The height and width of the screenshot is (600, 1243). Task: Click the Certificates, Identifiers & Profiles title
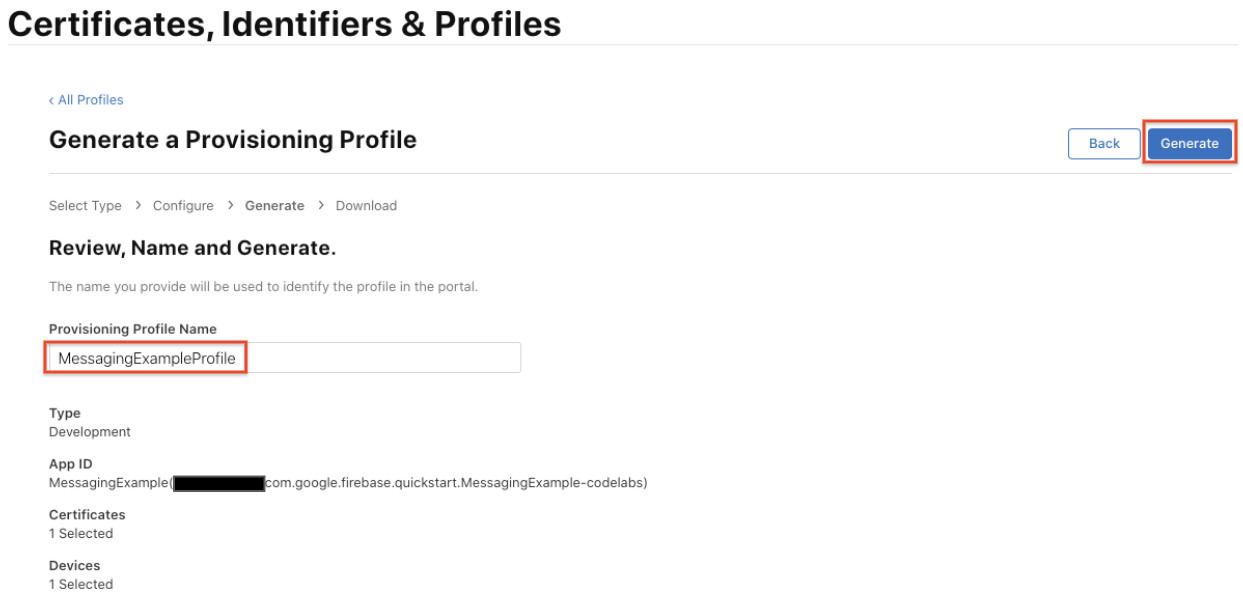tap(284, 24)
